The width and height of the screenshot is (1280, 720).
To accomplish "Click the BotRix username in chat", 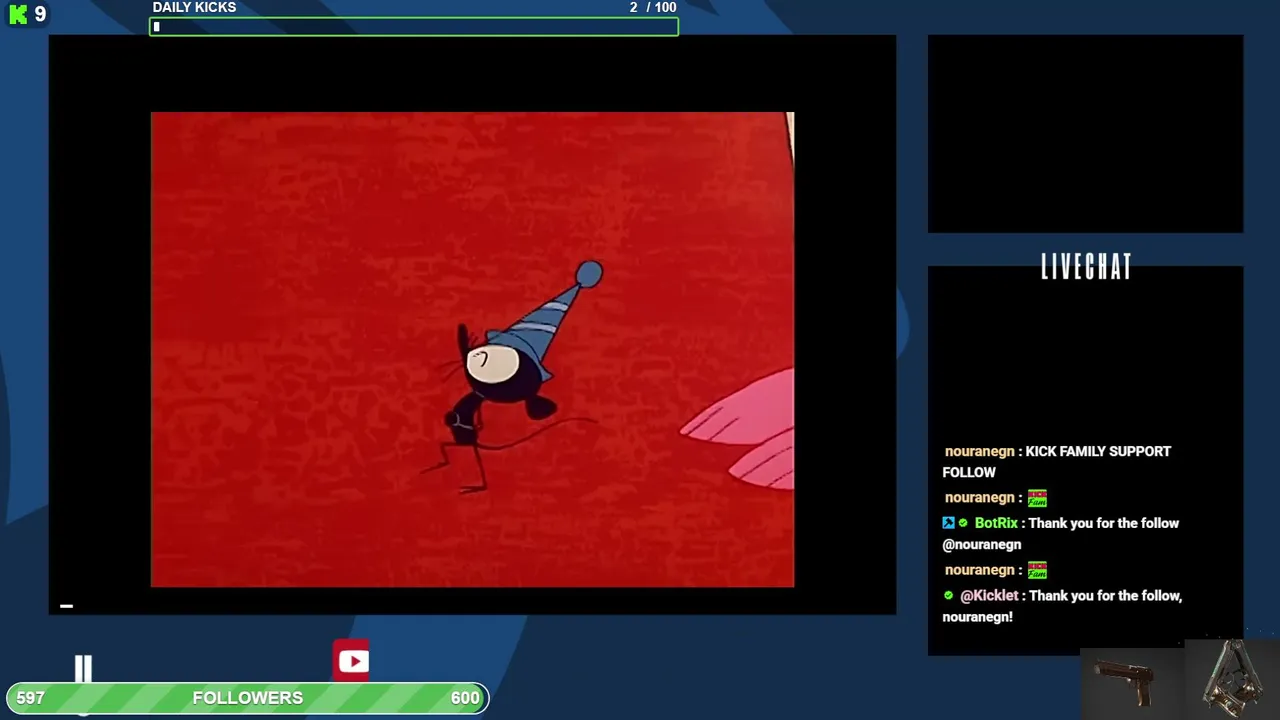I will [x=996, y=523].
